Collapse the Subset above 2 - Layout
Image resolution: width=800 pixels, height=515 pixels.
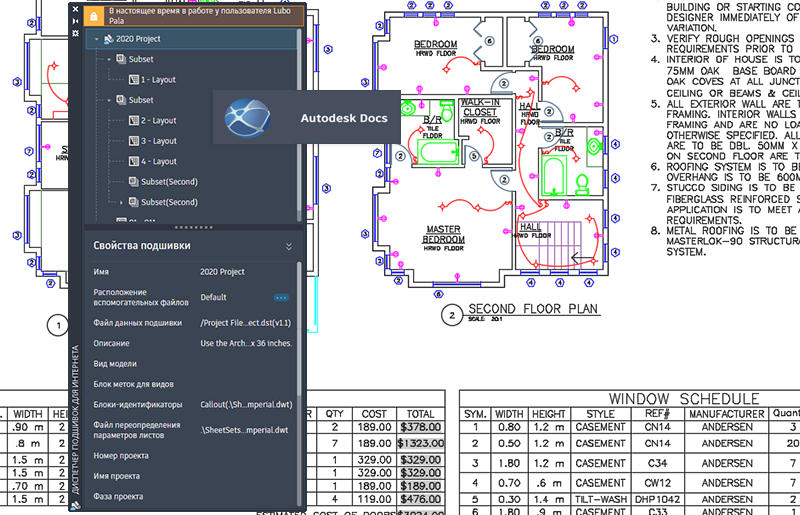[109, 100]
